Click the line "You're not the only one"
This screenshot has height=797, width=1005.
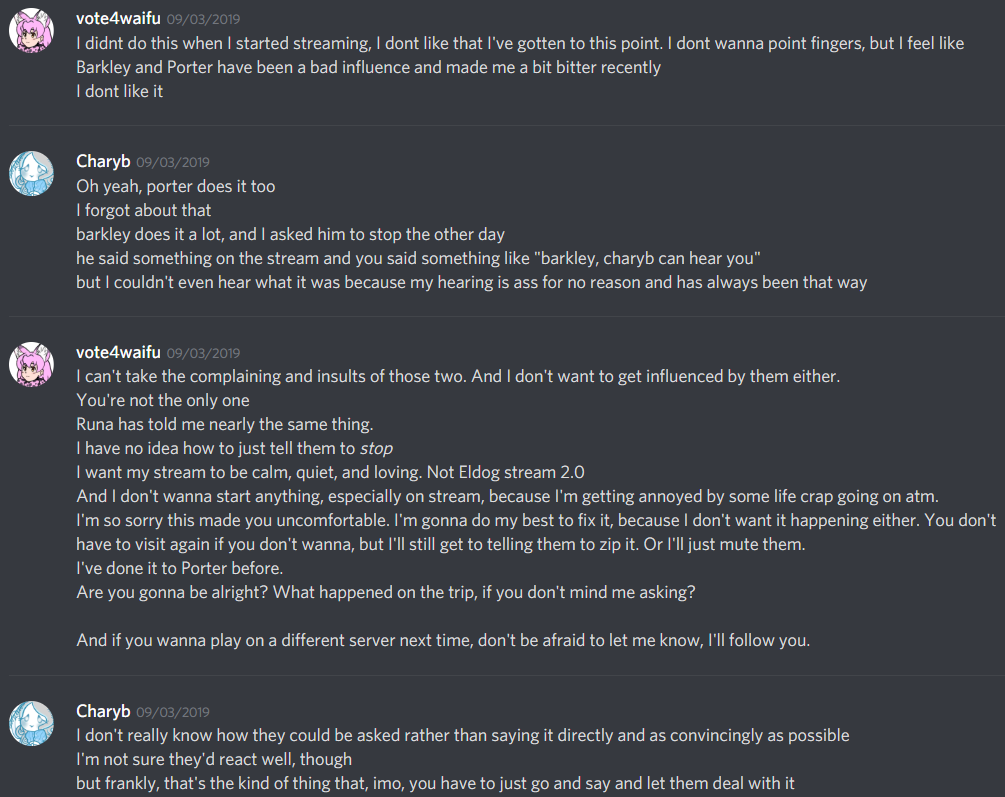[x=163, y=401]
